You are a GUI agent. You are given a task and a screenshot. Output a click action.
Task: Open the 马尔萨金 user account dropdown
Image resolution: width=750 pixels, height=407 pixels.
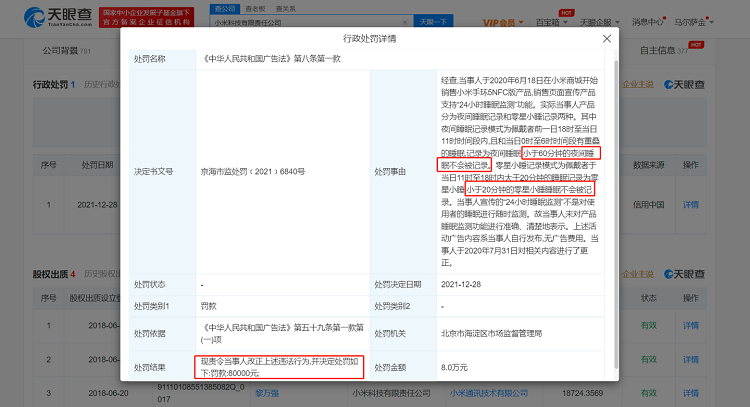pyautogui.click(x=694, y=22)
